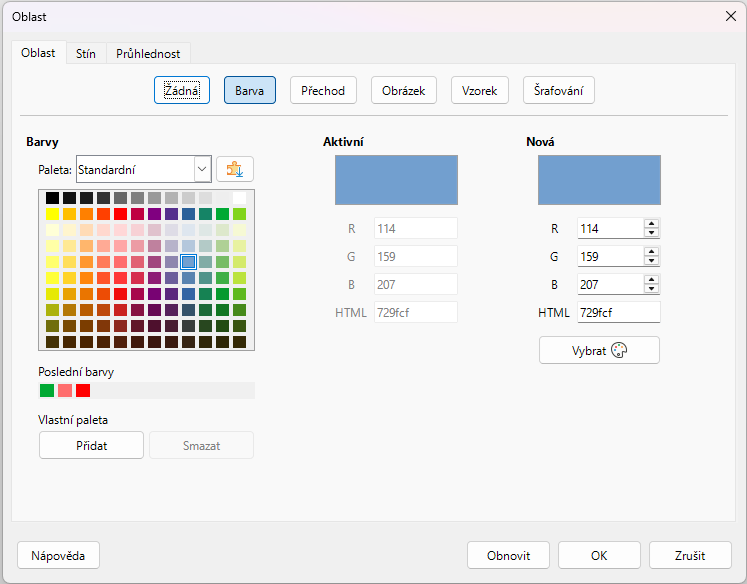Click the Nová HTML hex field
Viewport: 747px width, 584px height.
tap(619, 312)
